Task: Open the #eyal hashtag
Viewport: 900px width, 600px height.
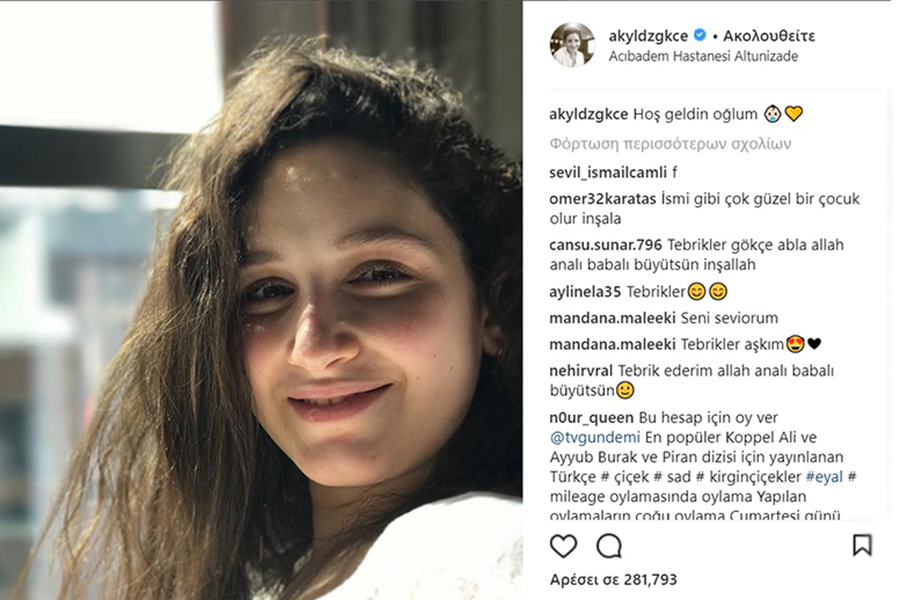Action: [x=824, y=477]
